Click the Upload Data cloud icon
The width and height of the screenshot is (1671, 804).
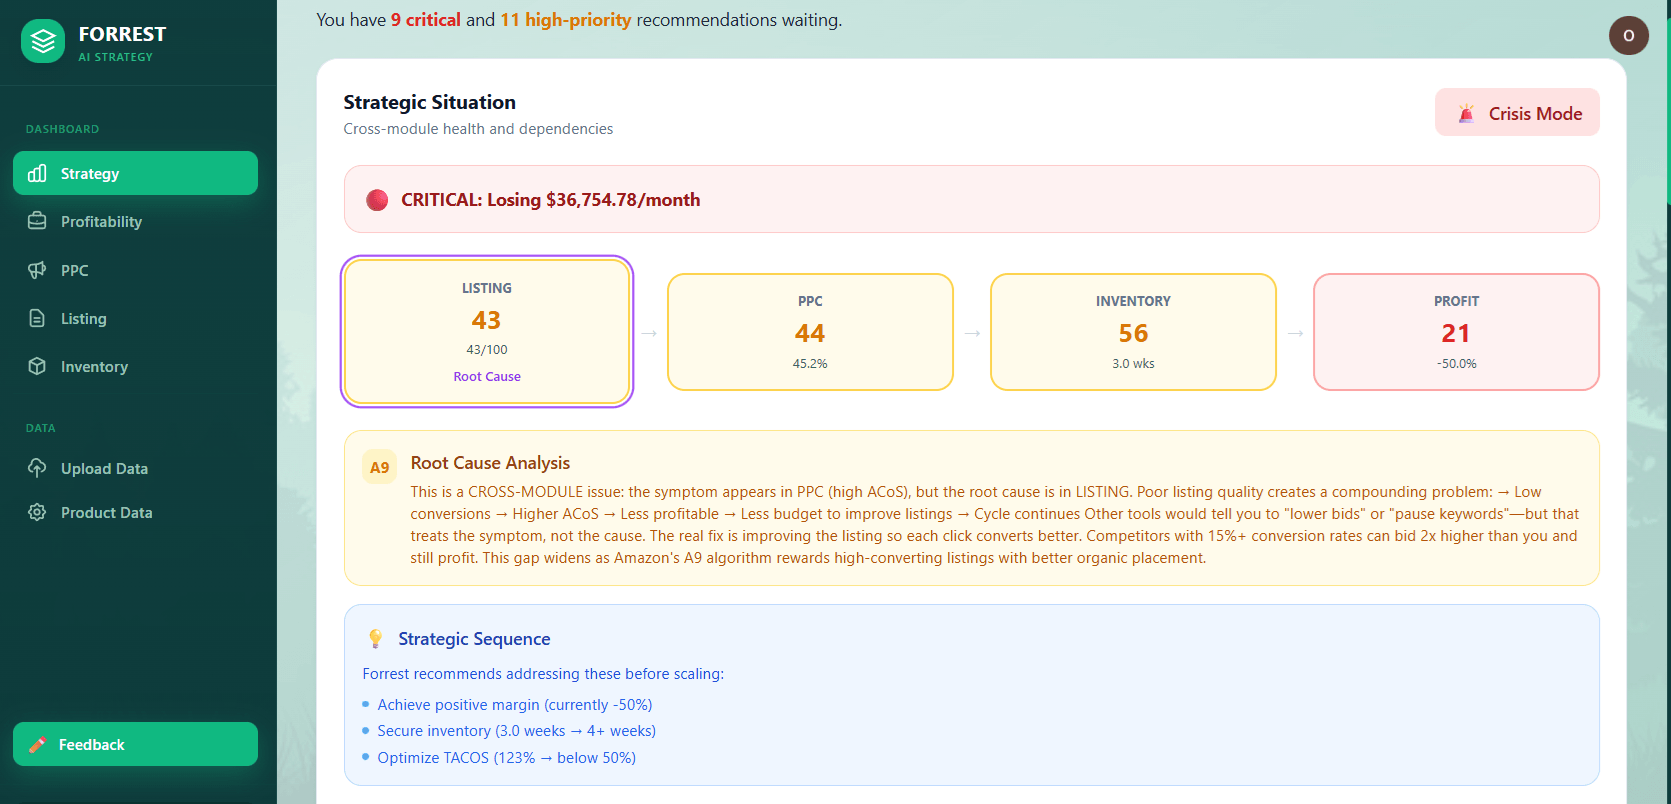coord(37,468)
